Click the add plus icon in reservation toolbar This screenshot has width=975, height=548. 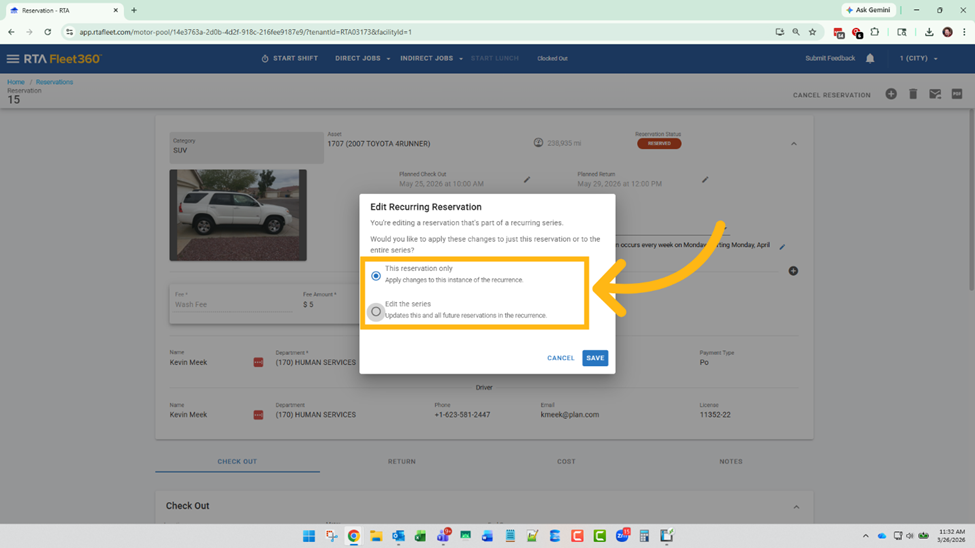891,94
